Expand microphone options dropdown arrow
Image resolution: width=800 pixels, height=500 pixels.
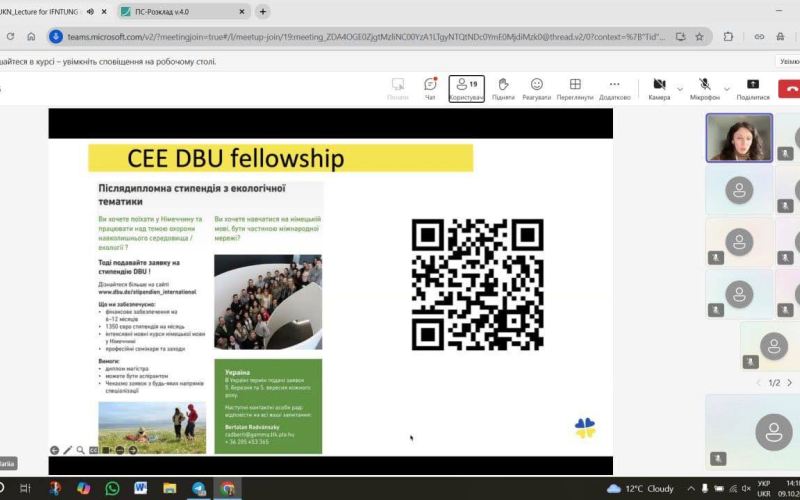(727, 88)
